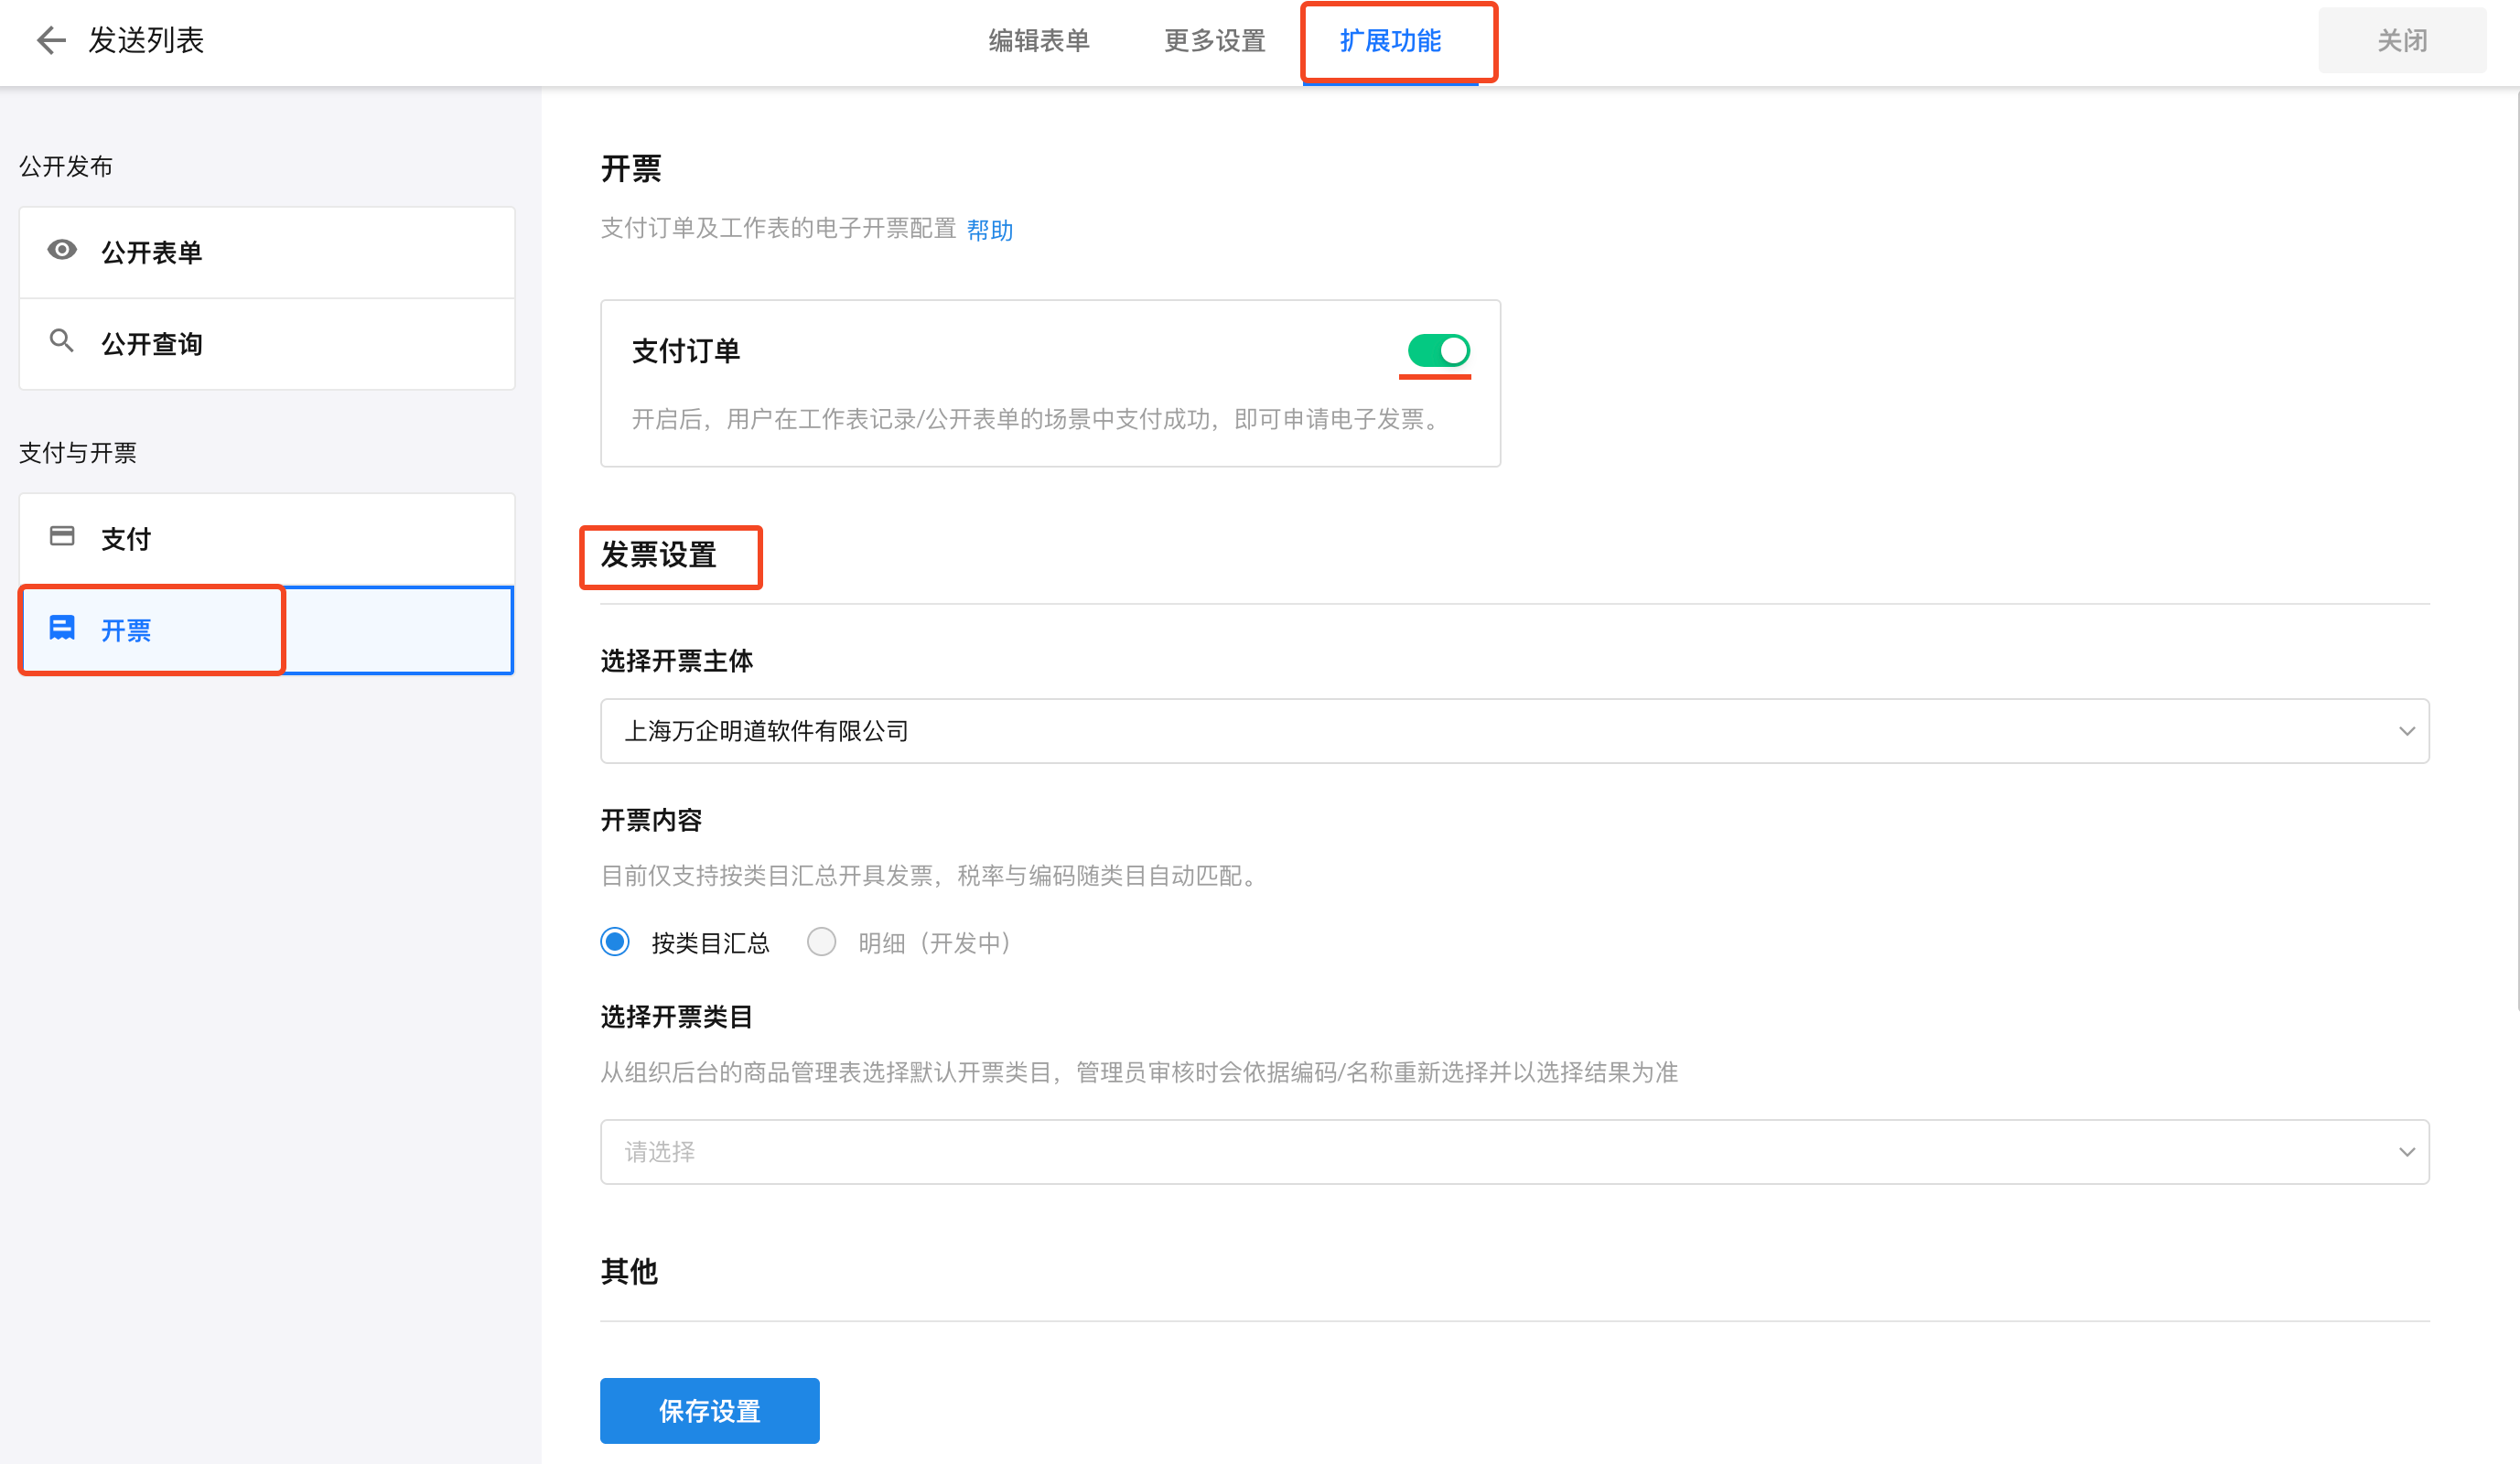Click the chevron in the 开票类目 dropdown
Screen dimensions: 2520x1464
pyautogui.click(x=2406, y=1152)
